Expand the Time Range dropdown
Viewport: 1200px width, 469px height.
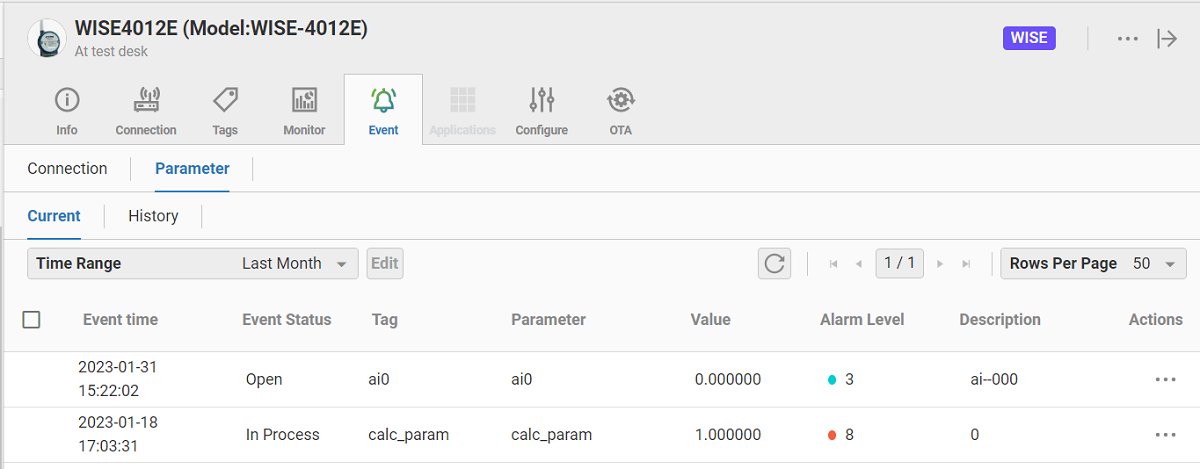192,264
